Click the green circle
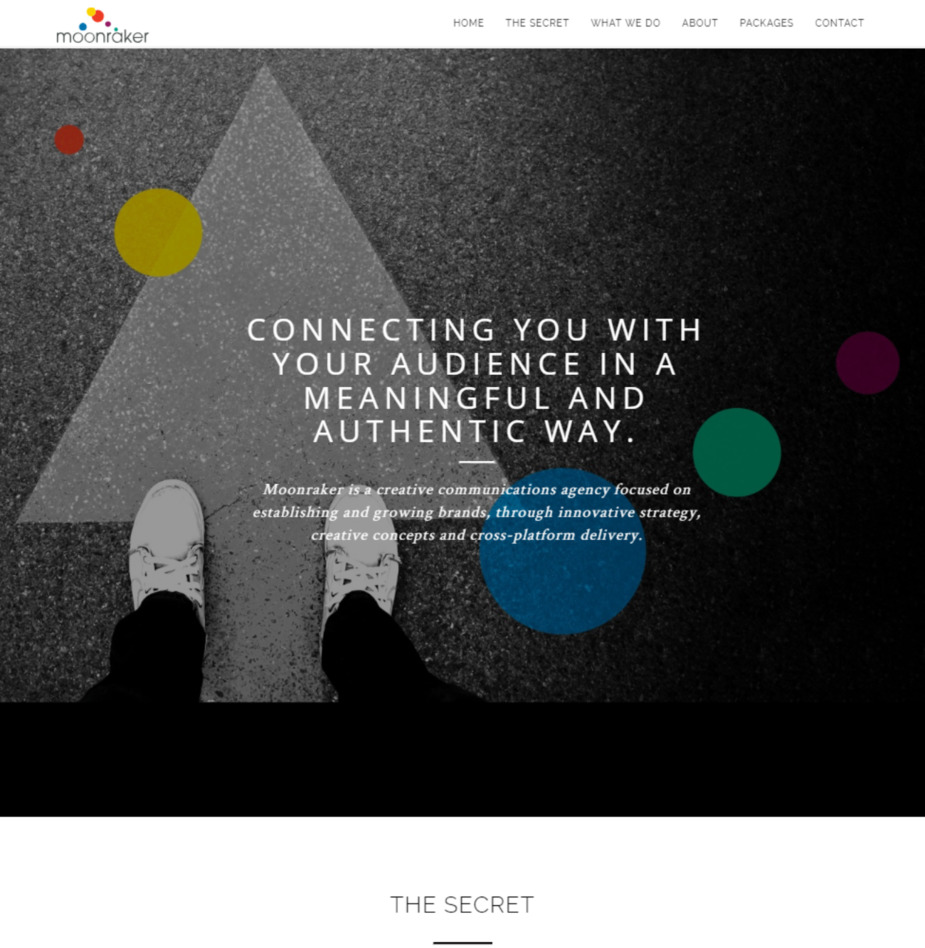 point(736,452)
